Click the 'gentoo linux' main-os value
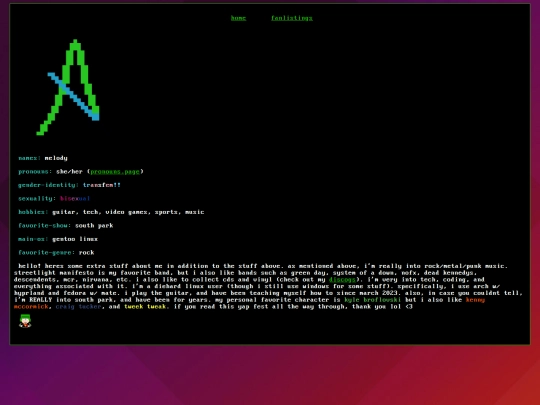540x405 pixels. tap(75, 239)
